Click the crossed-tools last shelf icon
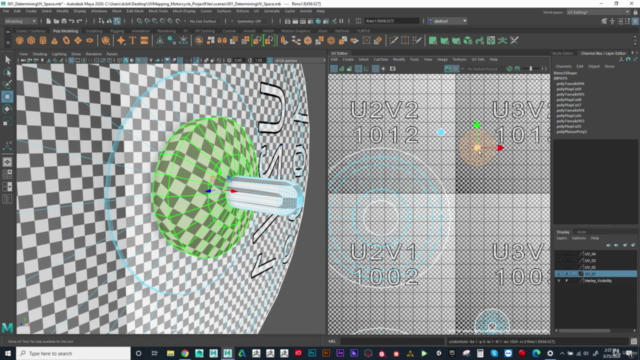 click(x=514, y=40)
